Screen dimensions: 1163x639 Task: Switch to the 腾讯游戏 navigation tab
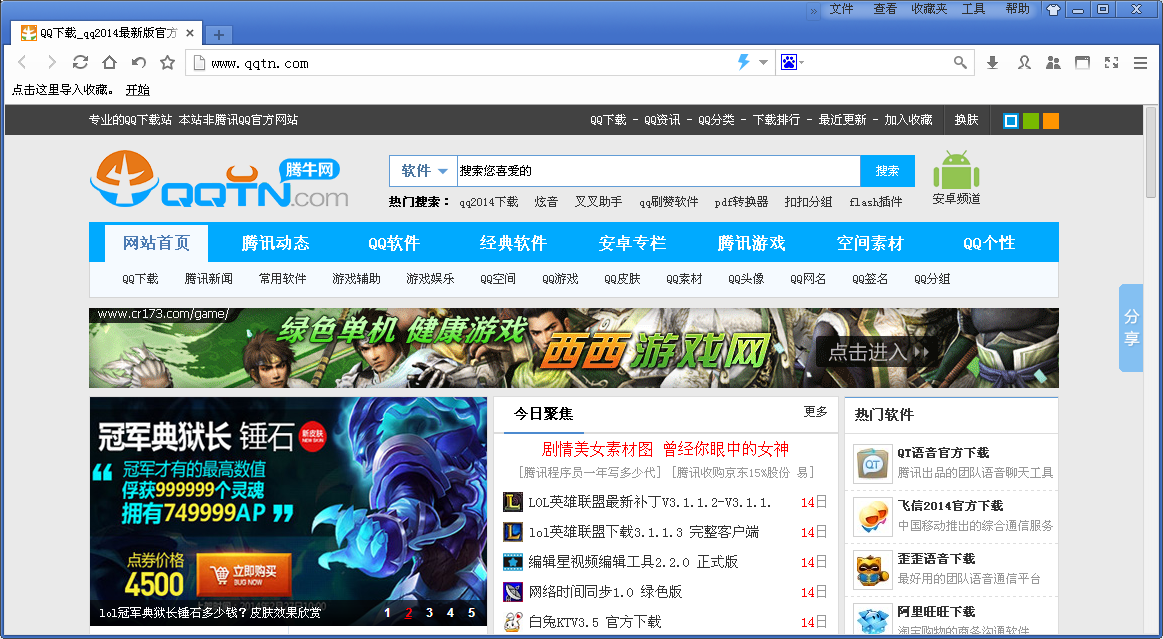click(752, 242)
